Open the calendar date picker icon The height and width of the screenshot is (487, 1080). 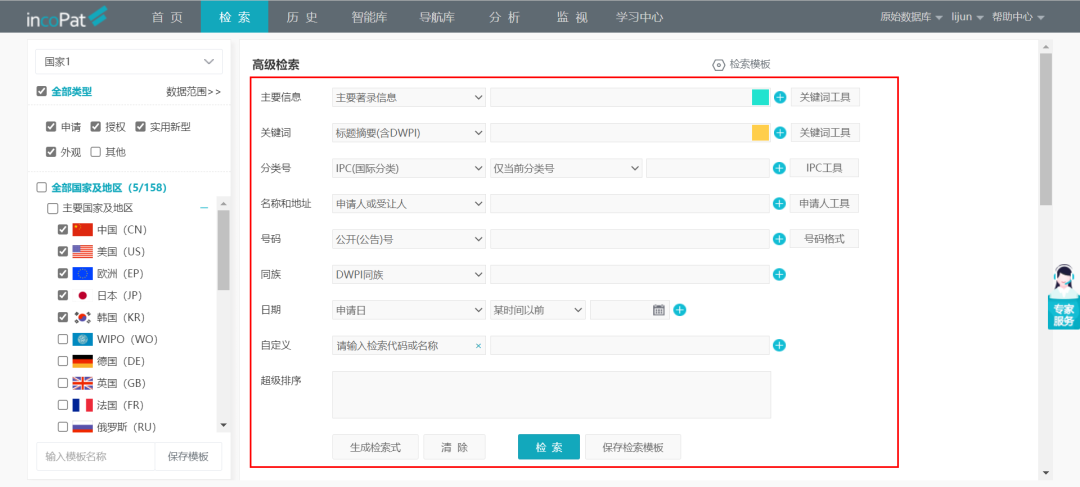point(659,310)
